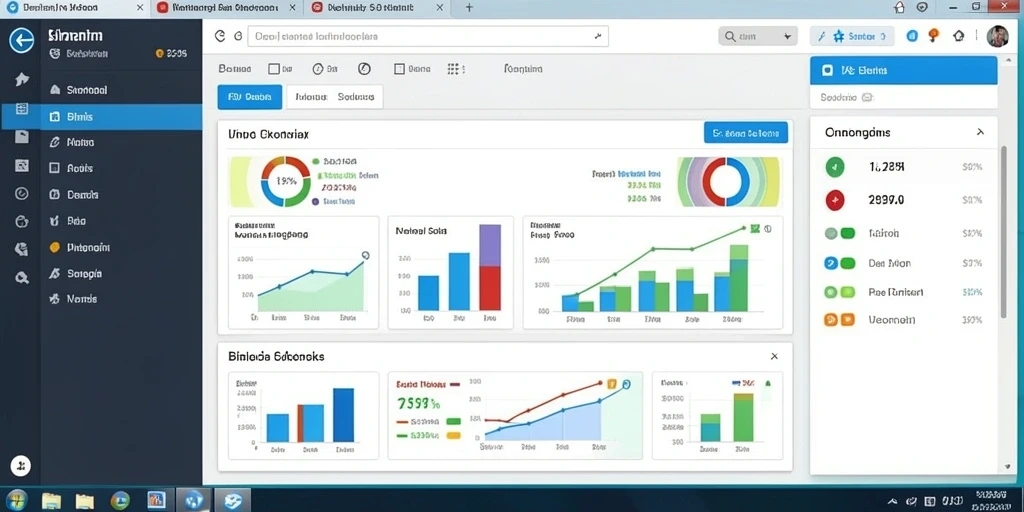
Task: Toggle the orange switch in last list row
Action: pos(839,319)
